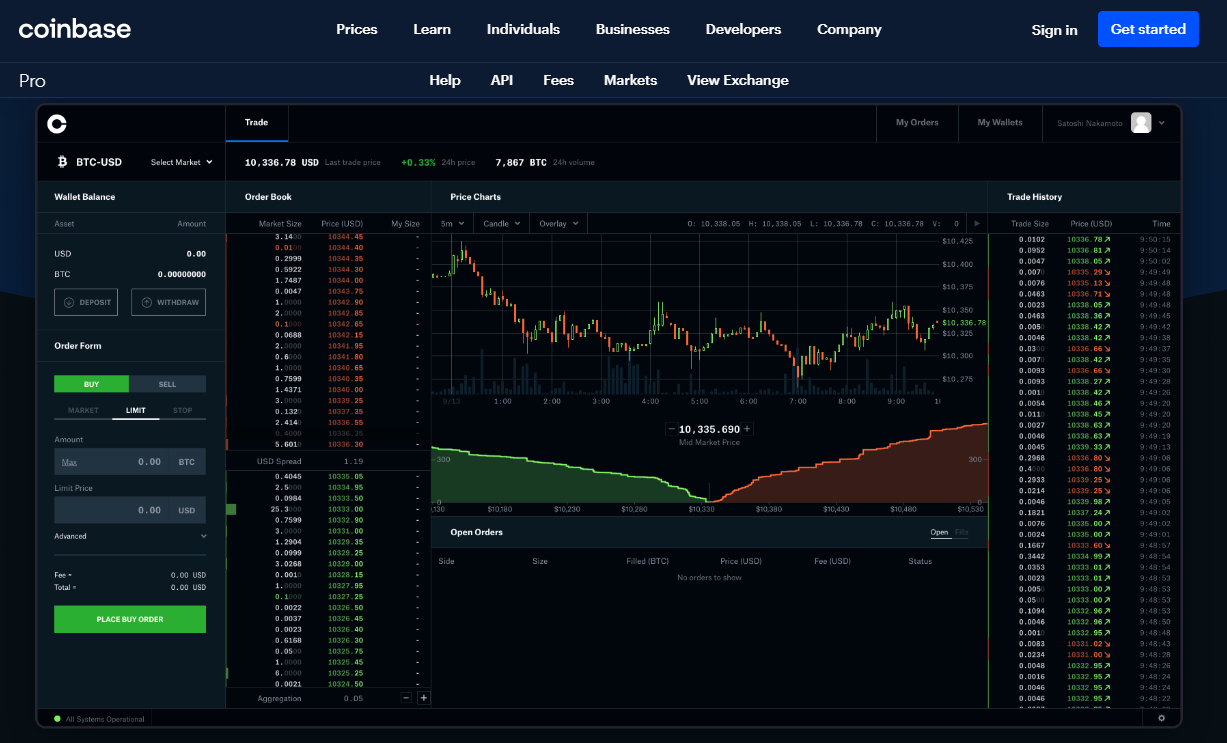Click the down arrow on the 10335.29 trade
1227x743 pixels.
pos(1108,272)
